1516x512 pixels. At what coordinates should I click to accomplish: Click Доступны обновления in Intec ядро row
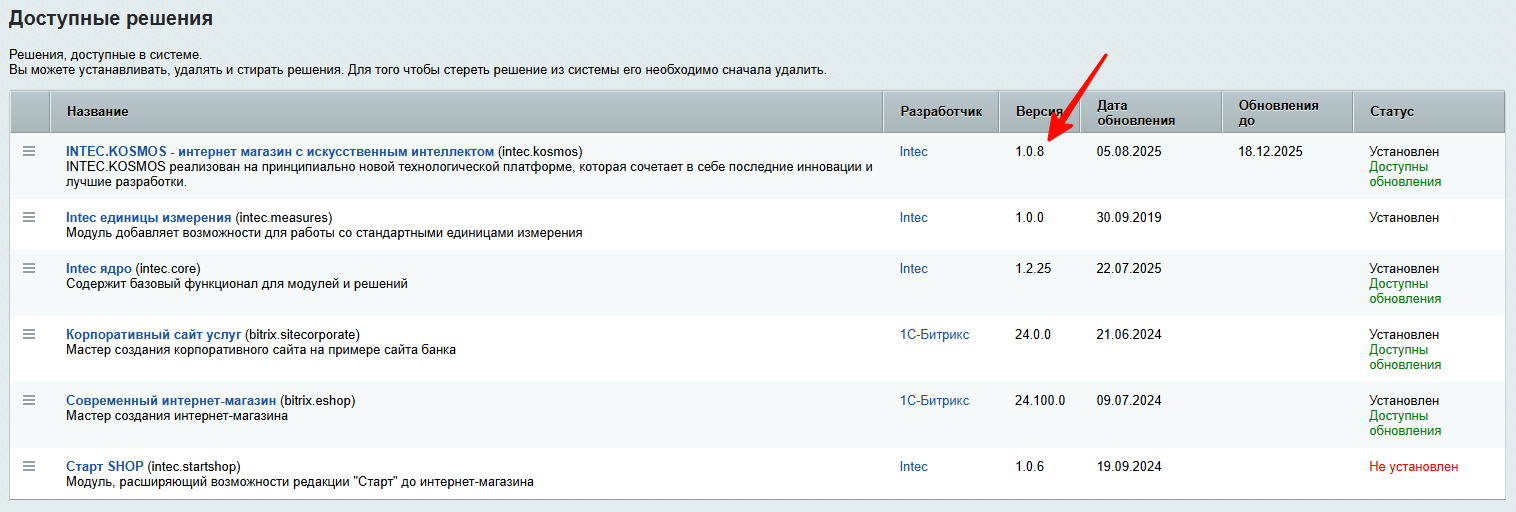coord(1405,291)
